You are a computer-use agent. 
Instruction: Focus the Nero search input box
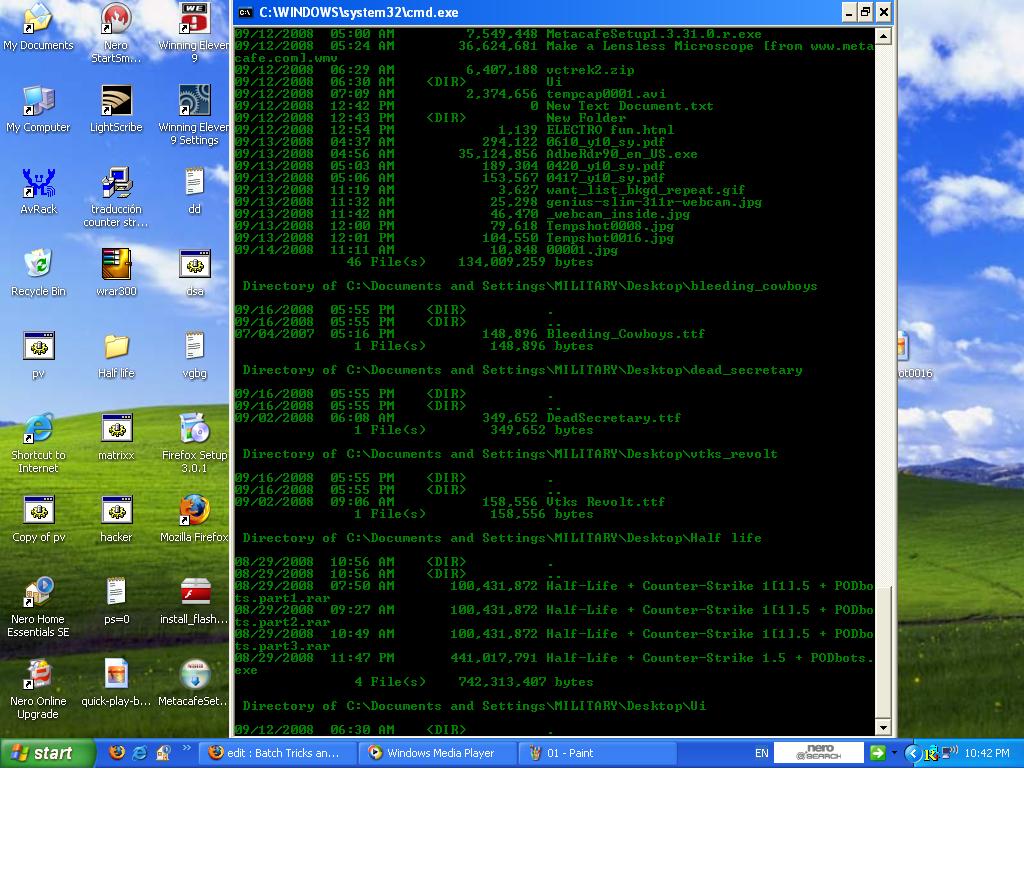818,753
